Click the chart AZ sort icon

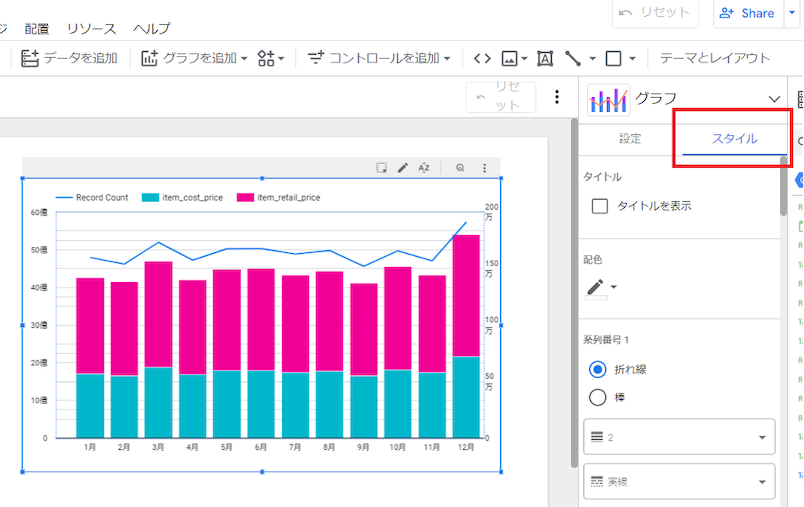click(x=424, y=168)
